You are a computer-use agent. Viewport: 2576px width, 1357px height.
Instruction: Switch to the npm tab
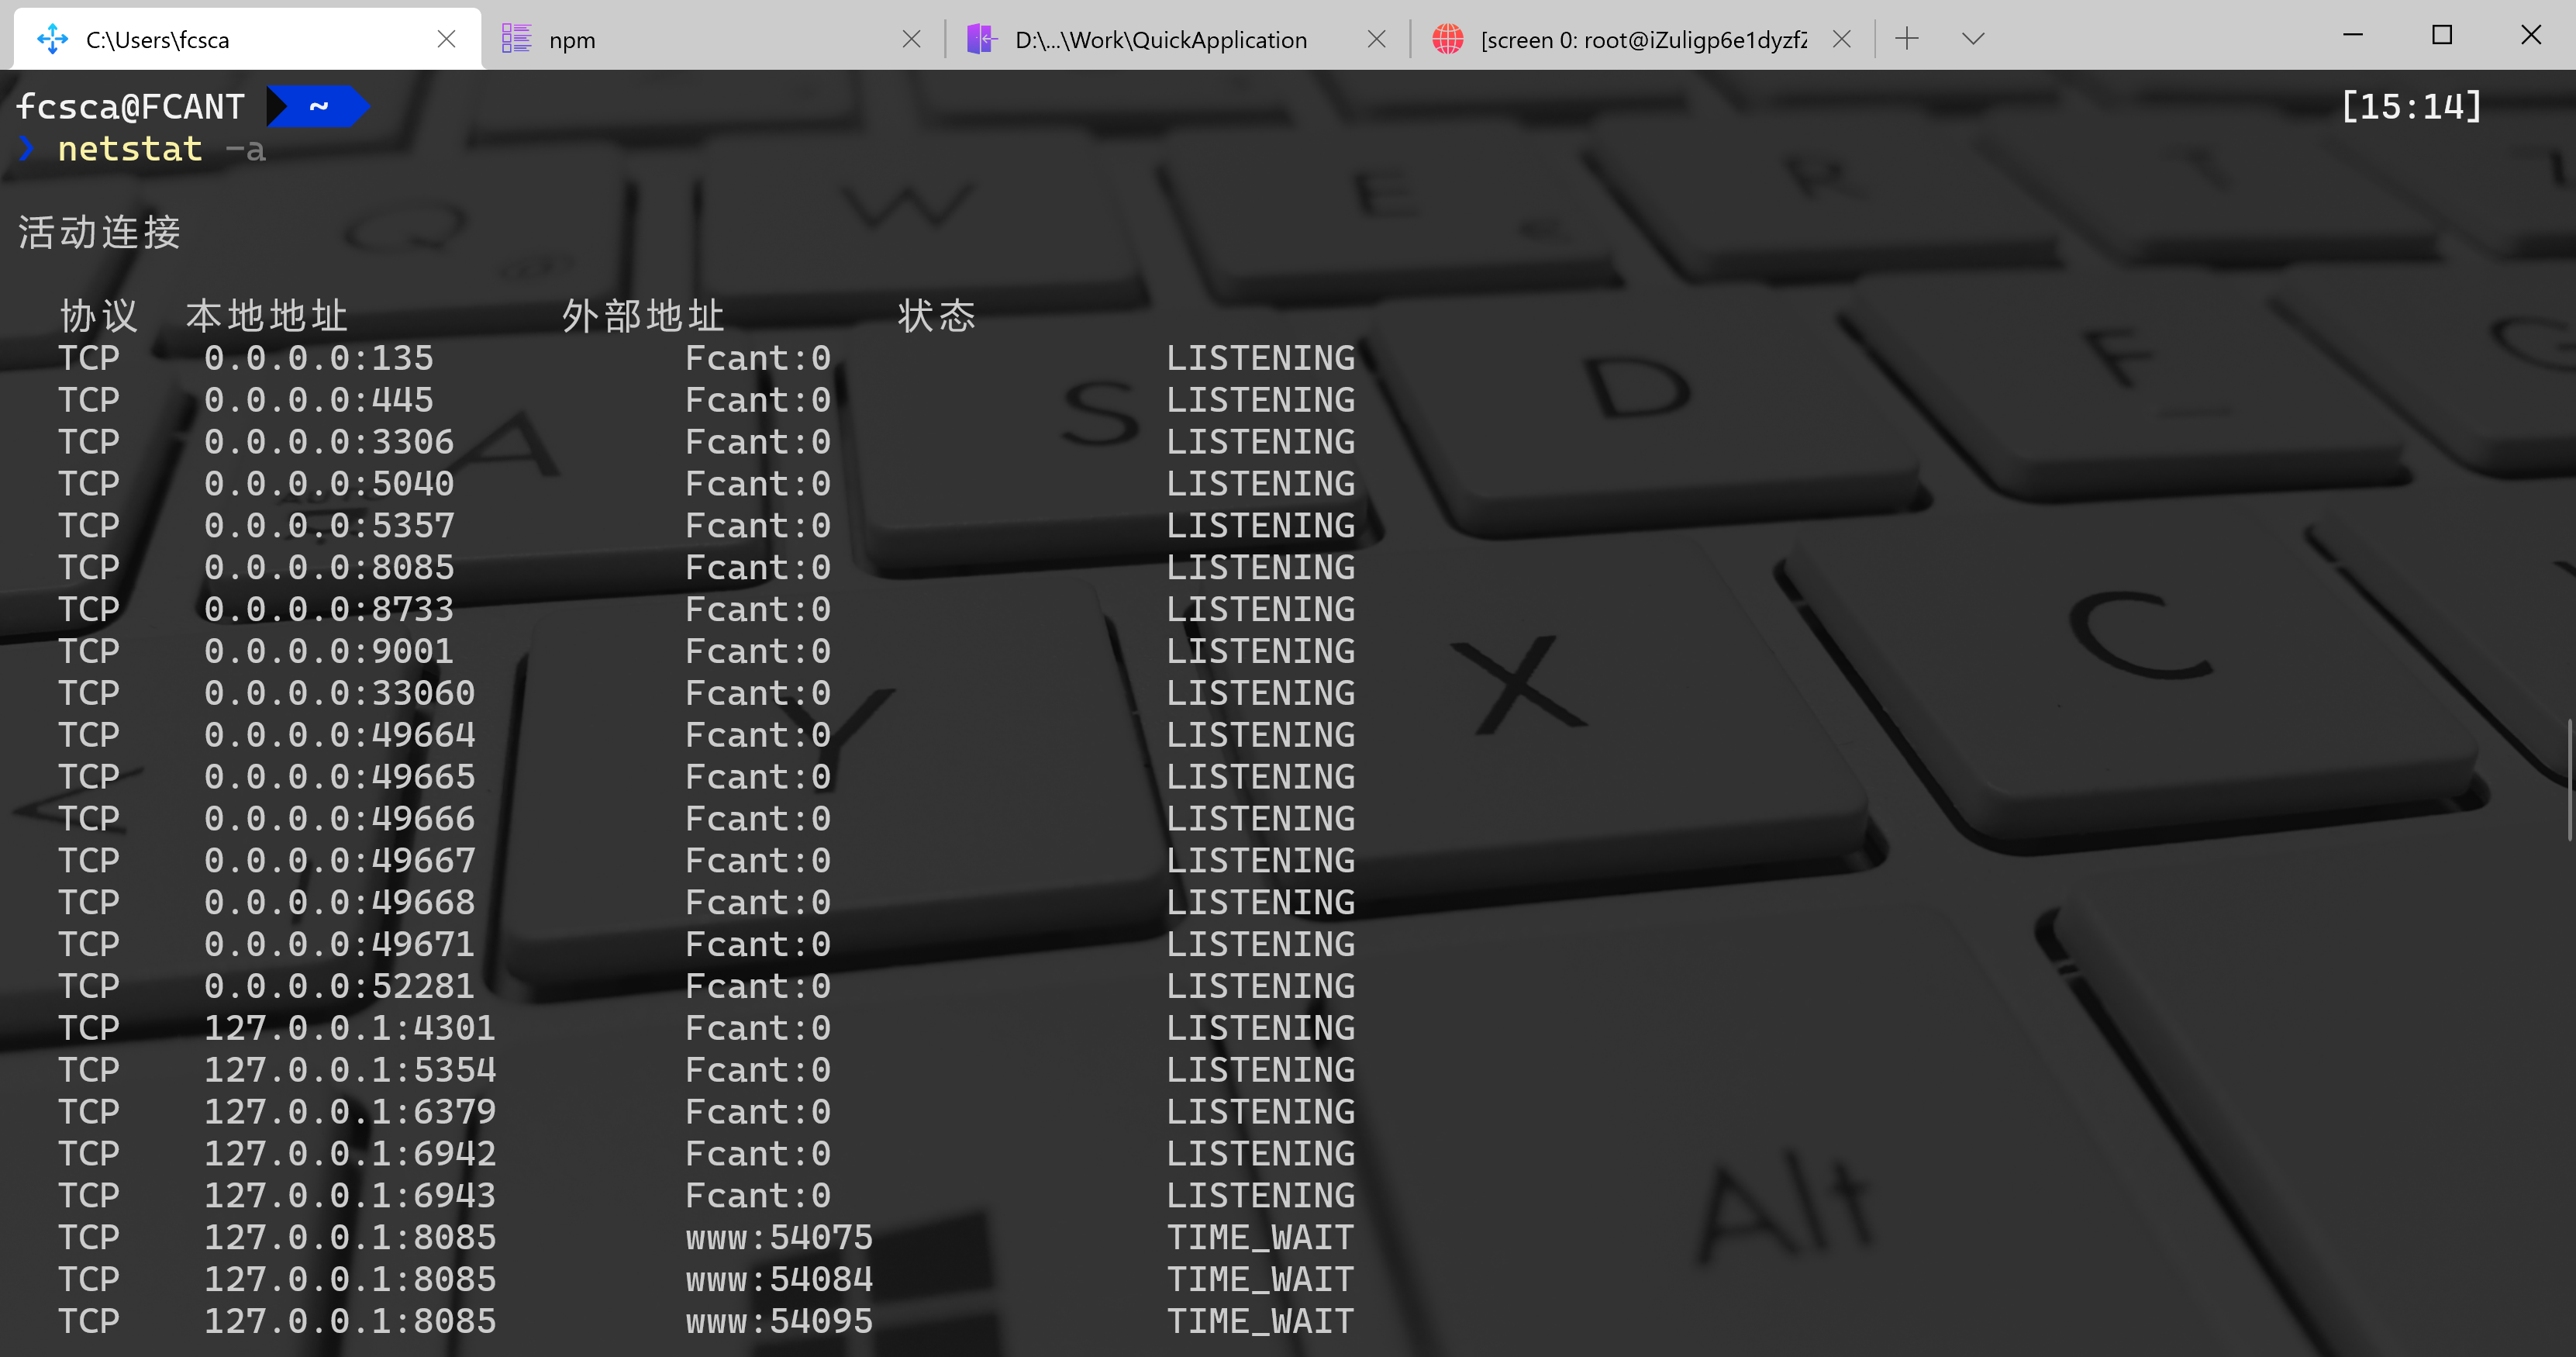pyautogui.click(x=712, y=39)
